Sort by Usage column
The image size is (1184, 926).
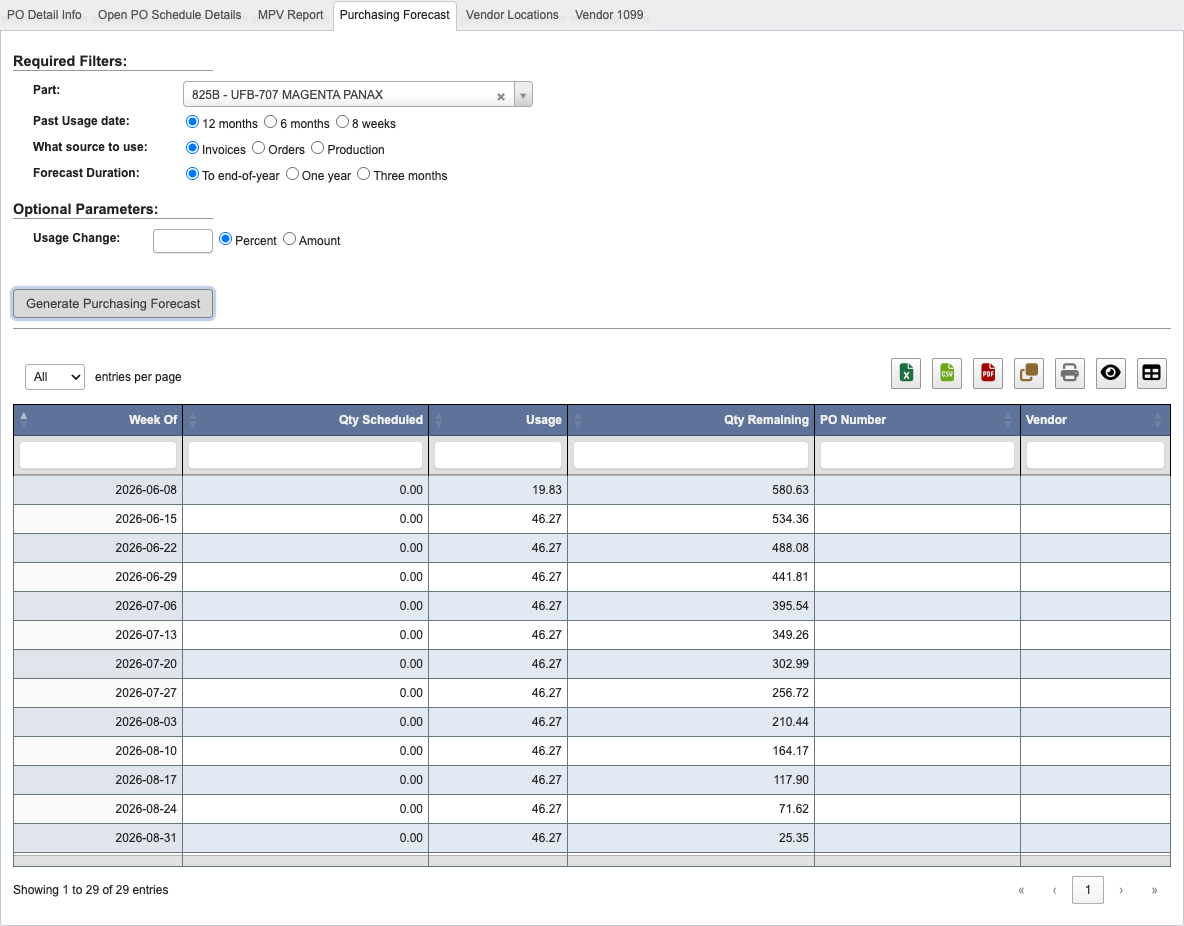[498, 420]
